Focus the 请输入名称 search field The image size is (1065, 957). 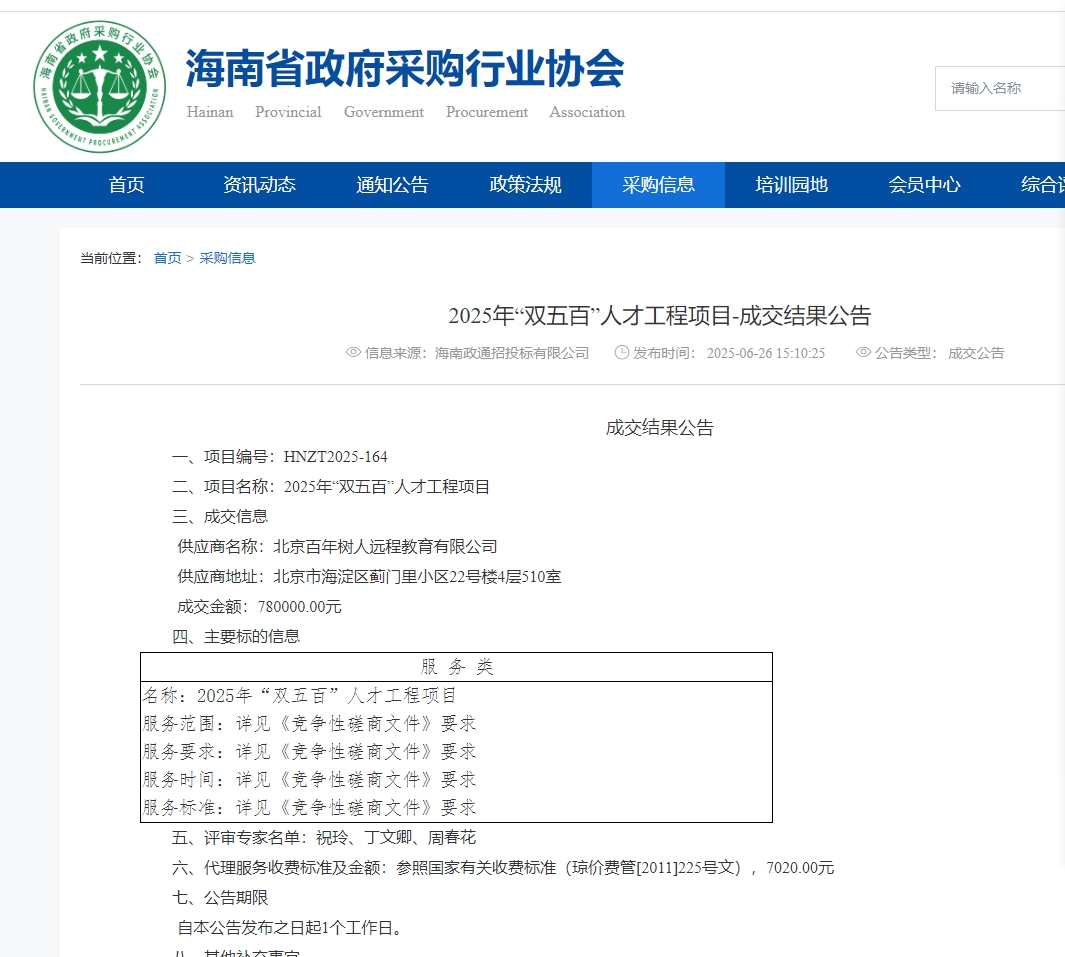[x=1000, y=88]
